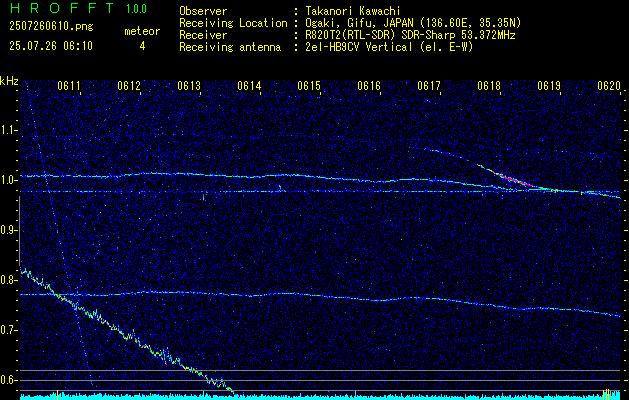Image resolution: width=629 pixels, height=400 pixels.
Task: Click the 0.6 kHz axis label
Action: click(7, 380)
